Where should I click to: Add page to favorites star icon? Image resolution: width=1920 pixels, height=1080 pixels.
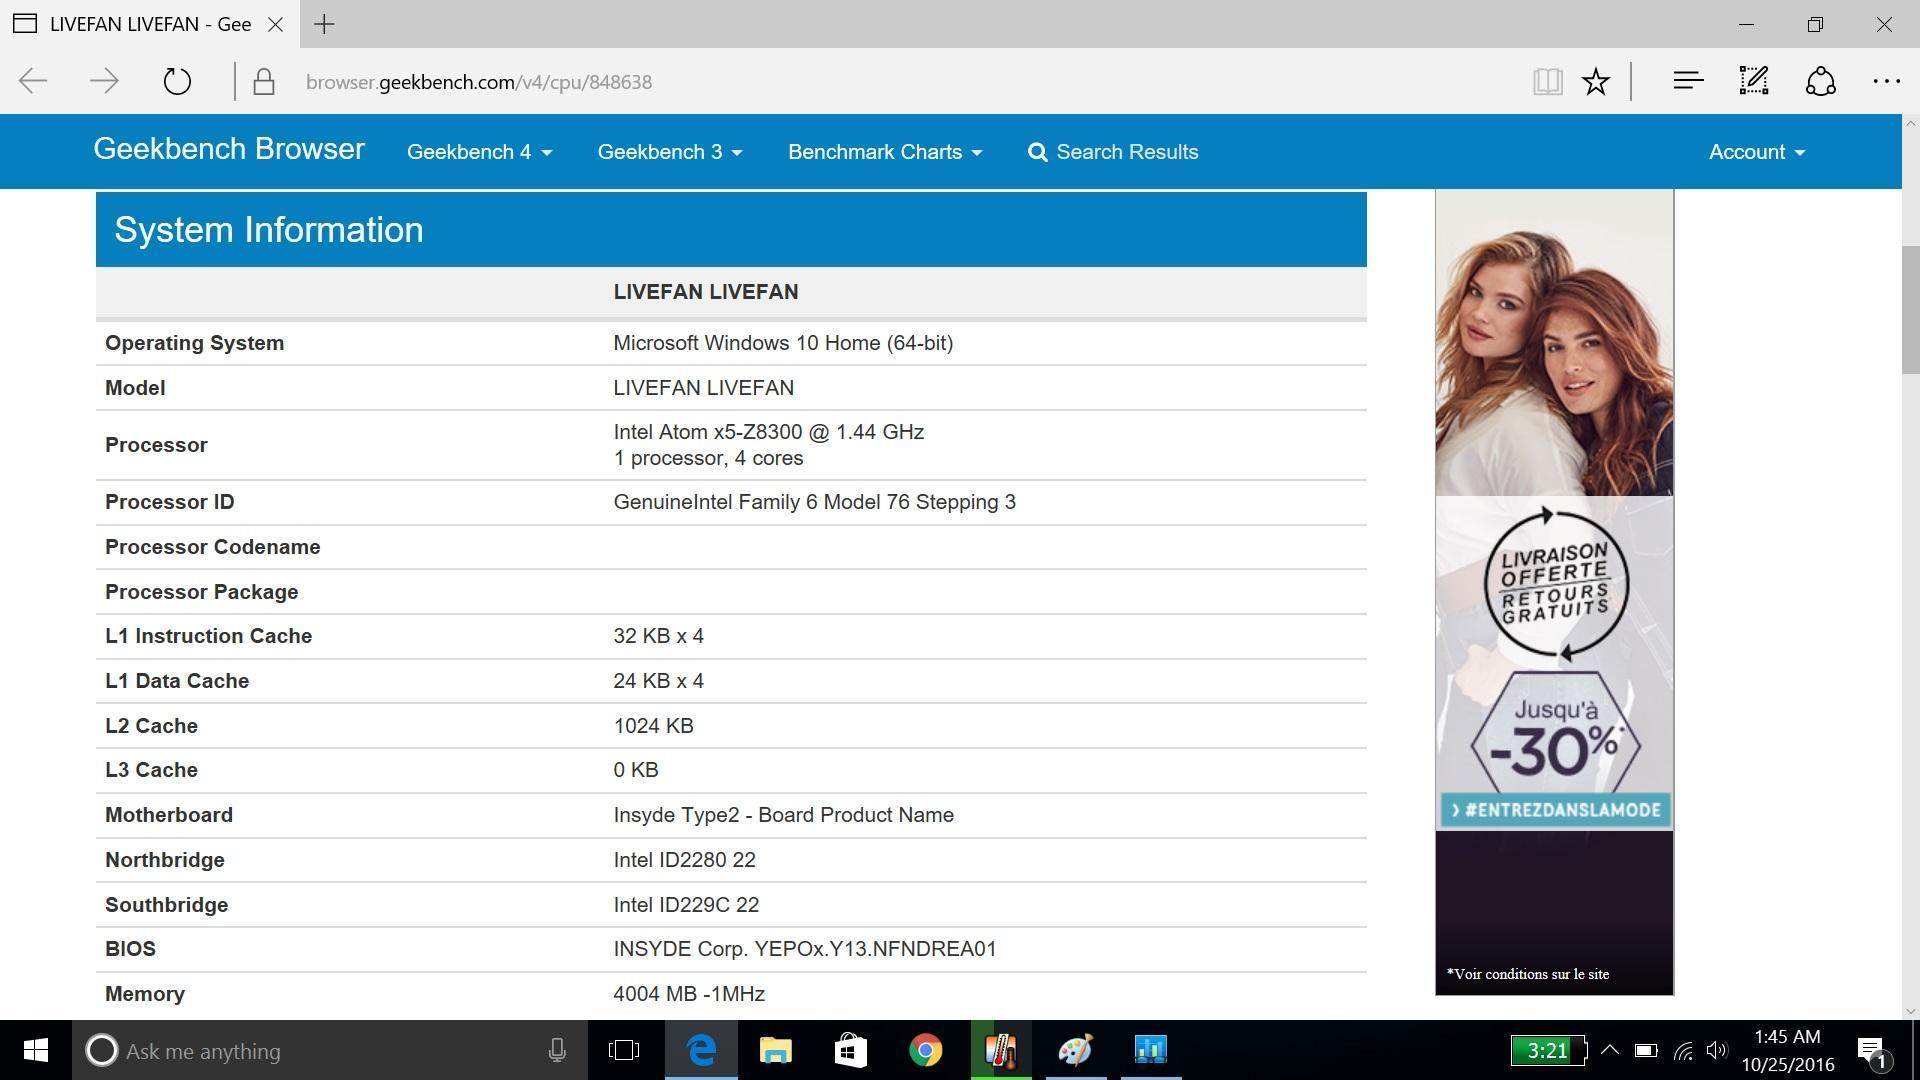point(1596,82)
